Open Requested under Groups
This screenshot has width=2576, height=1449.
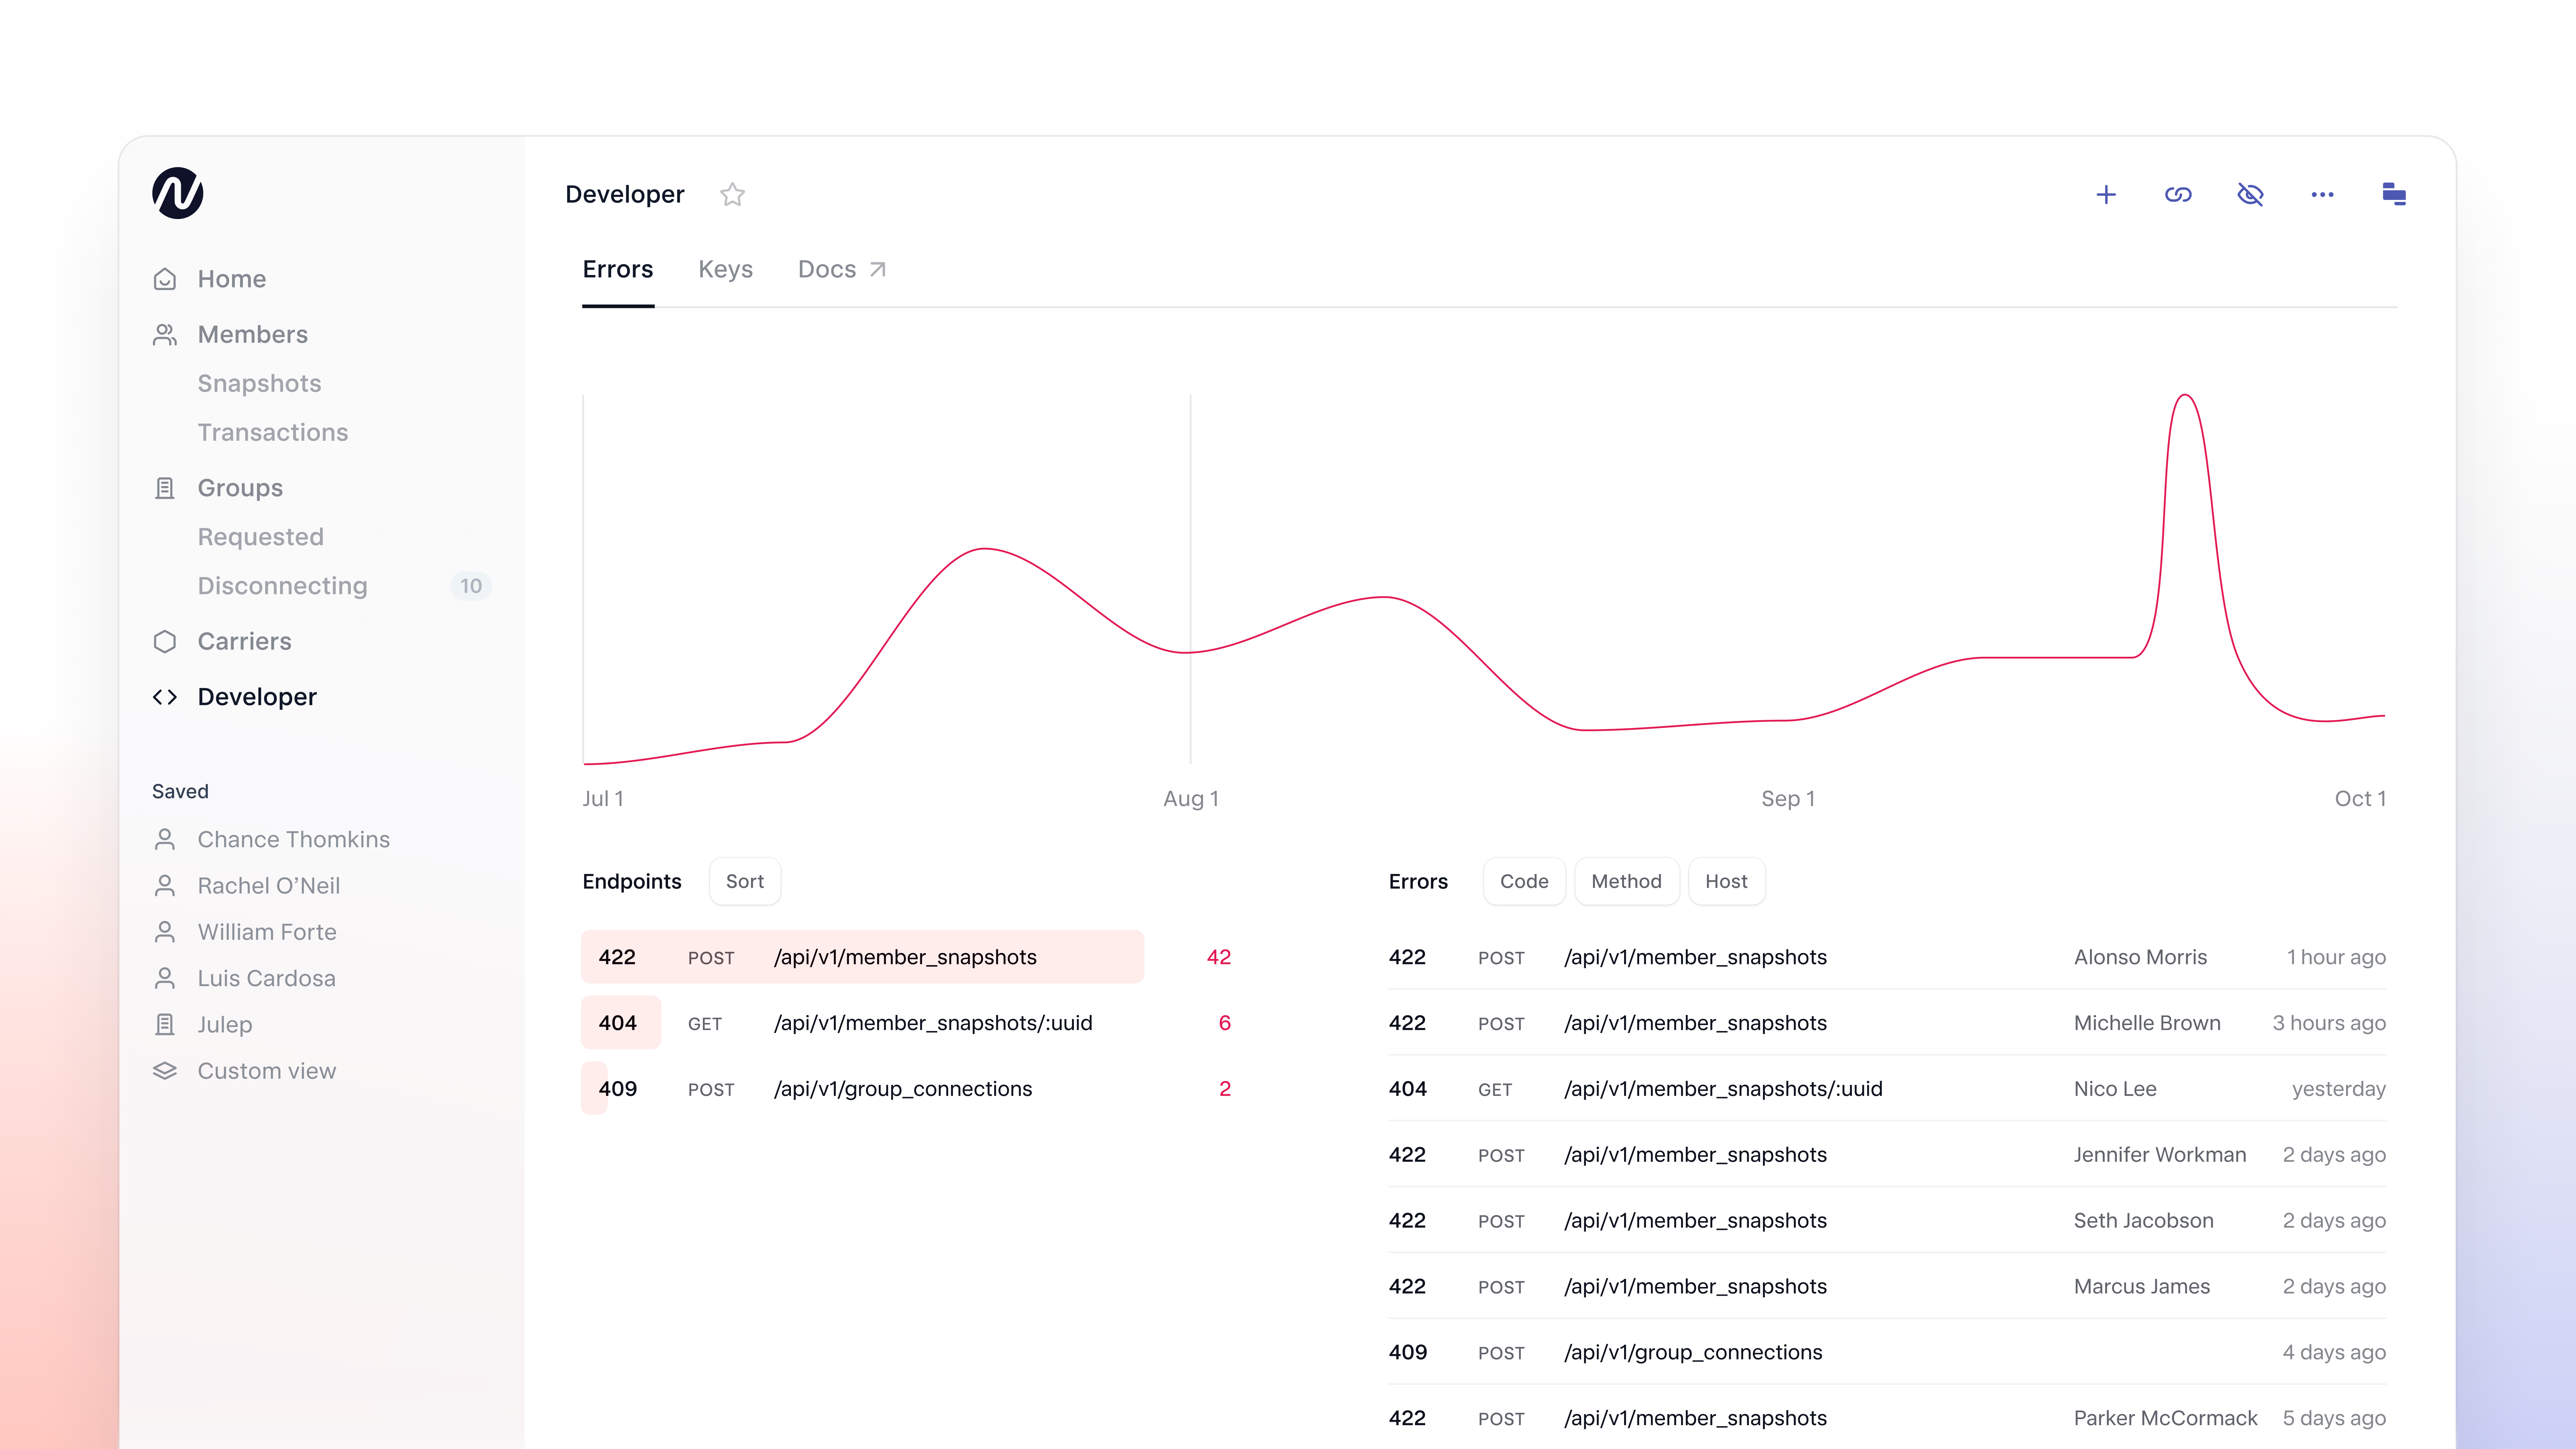pos(261,537)
